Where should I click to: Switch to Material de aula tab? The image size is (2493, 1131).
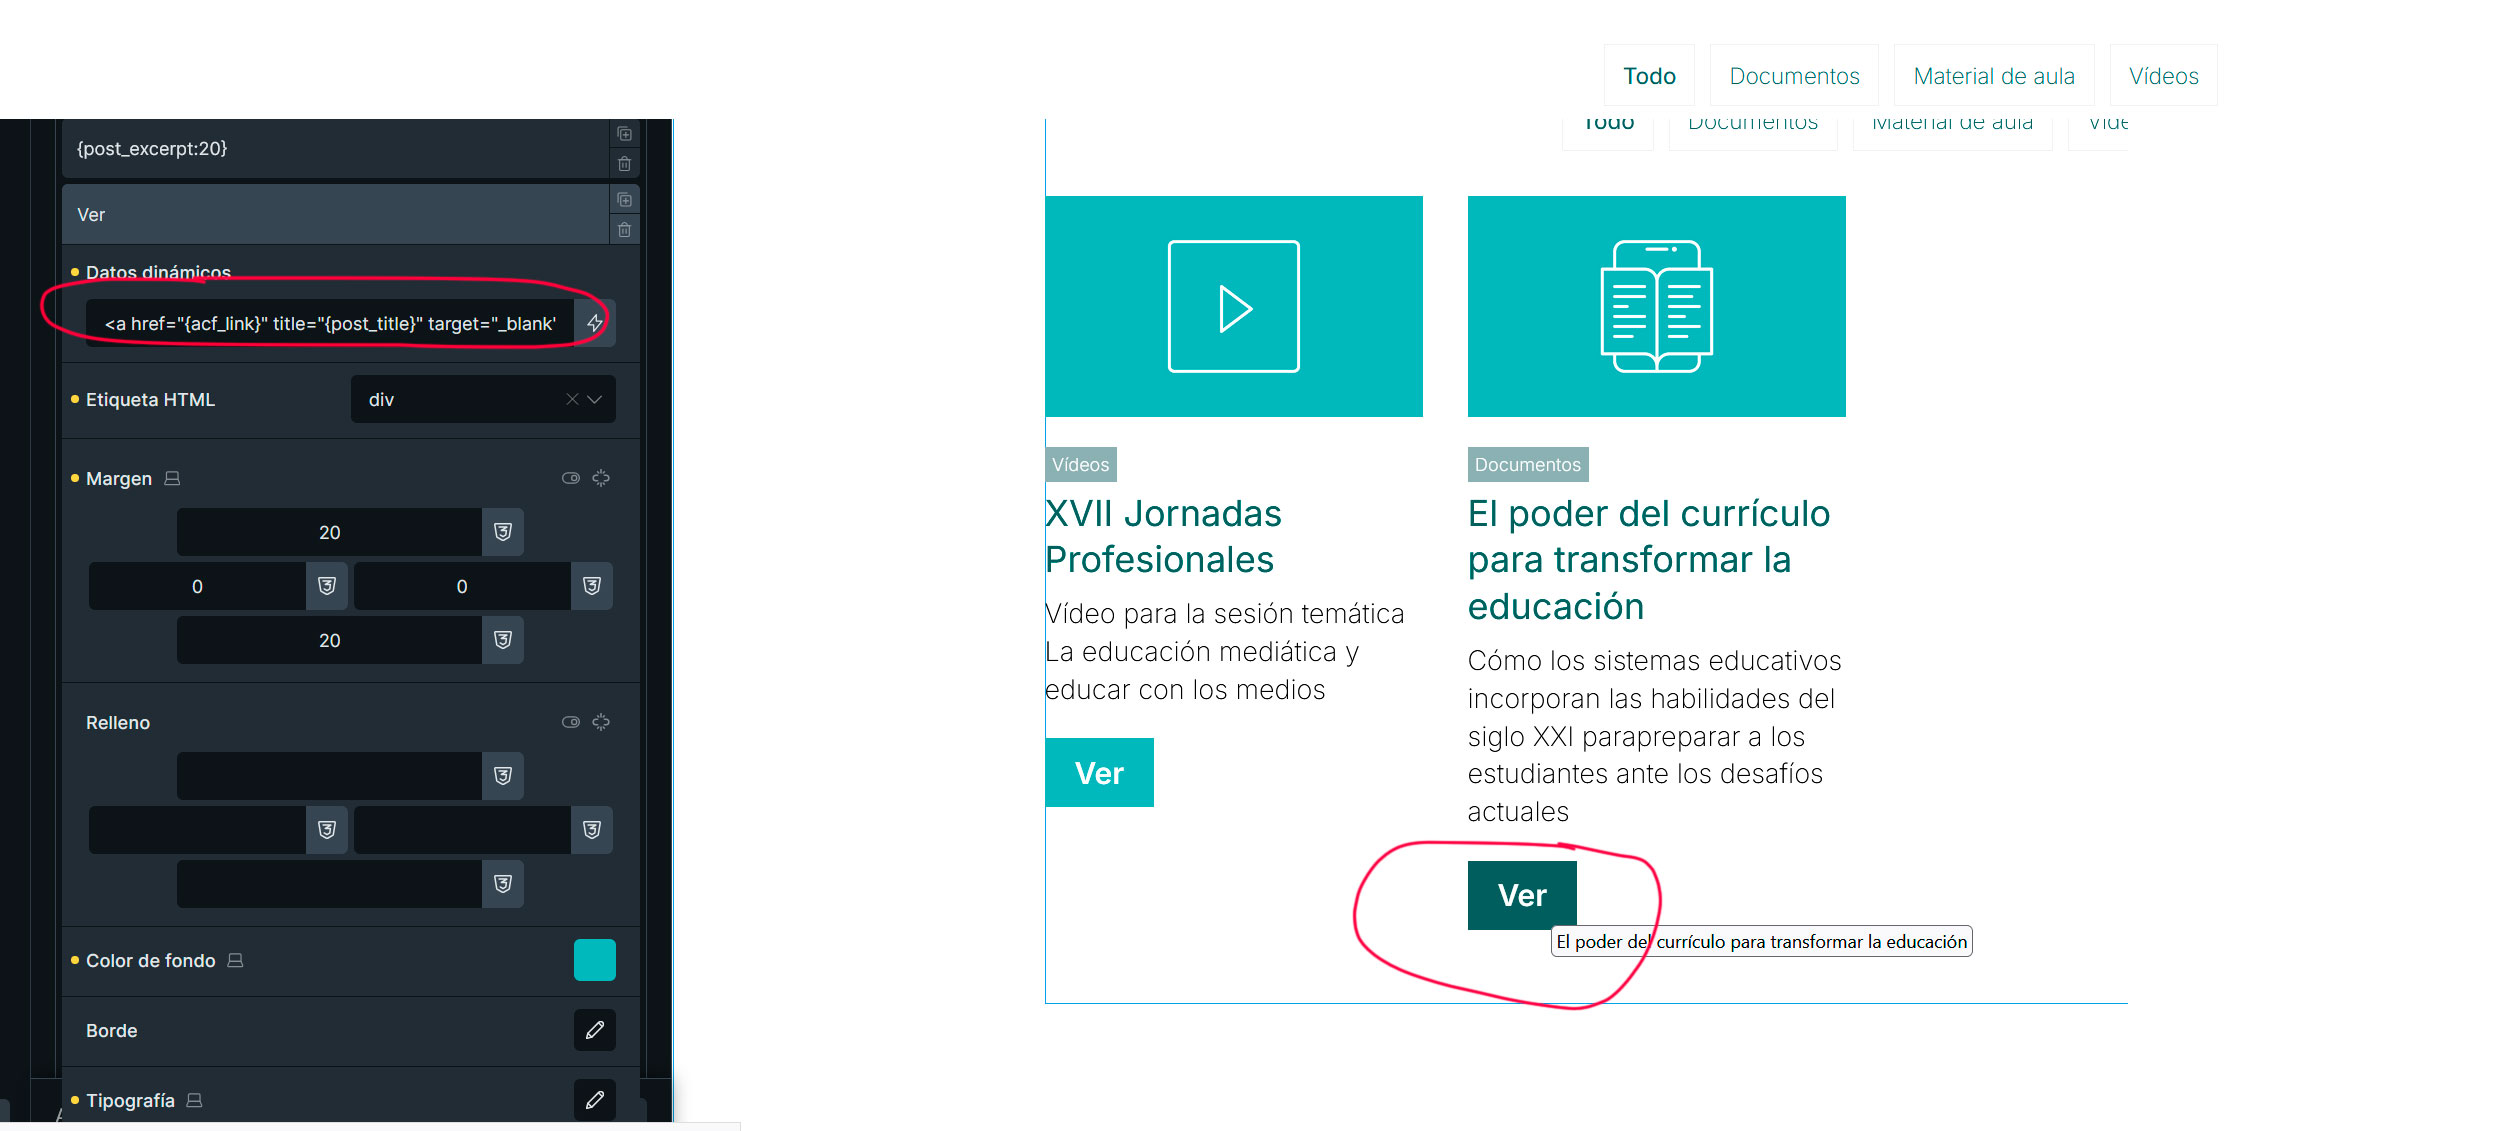click(1993, 76)
